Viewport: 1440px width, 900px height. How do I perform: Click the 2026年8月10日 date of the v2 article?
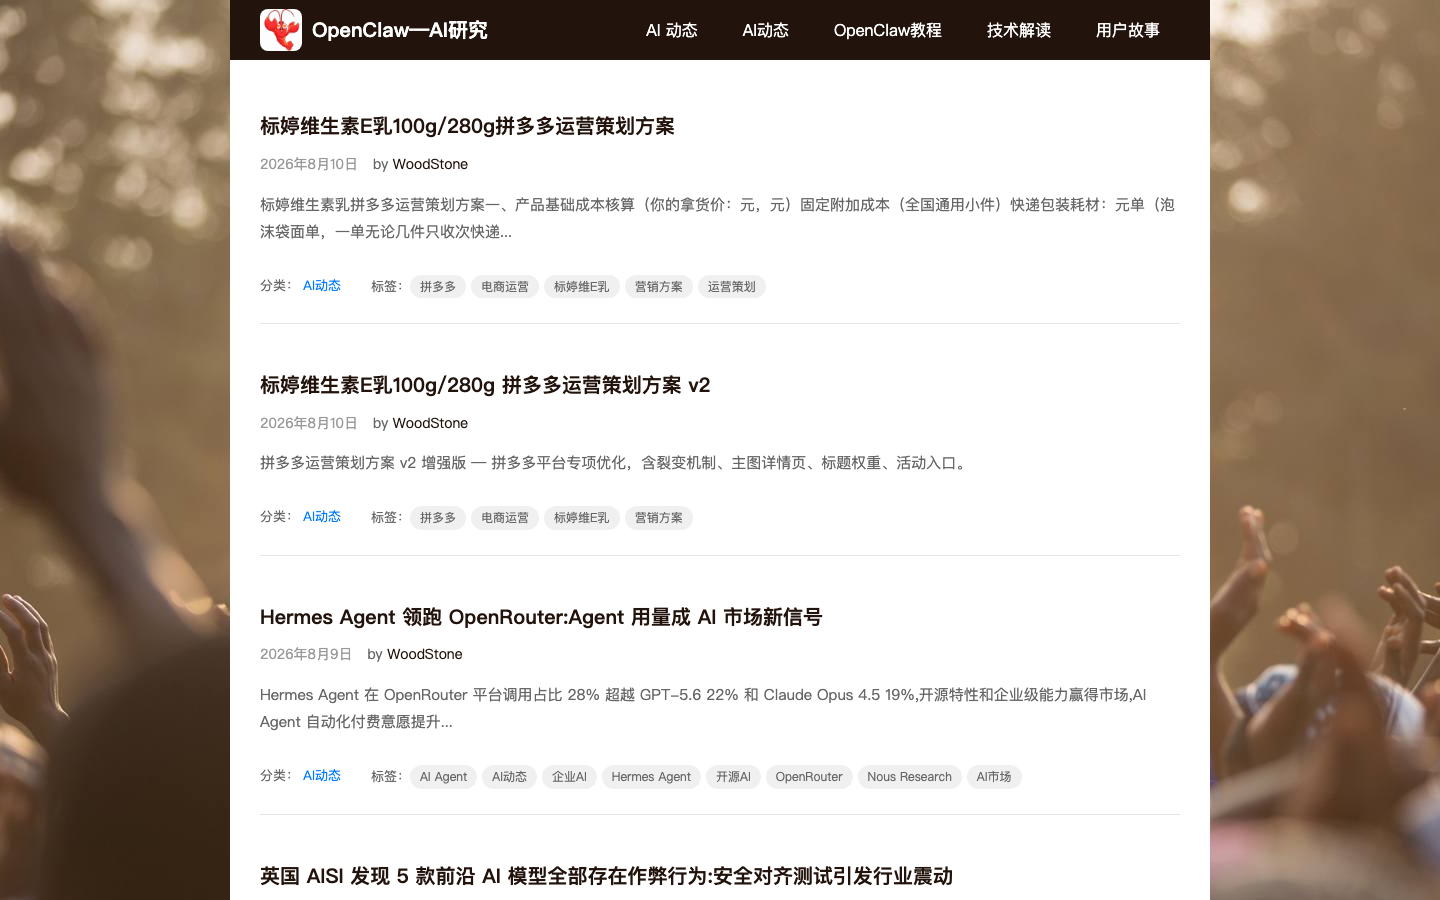(309, 423)
